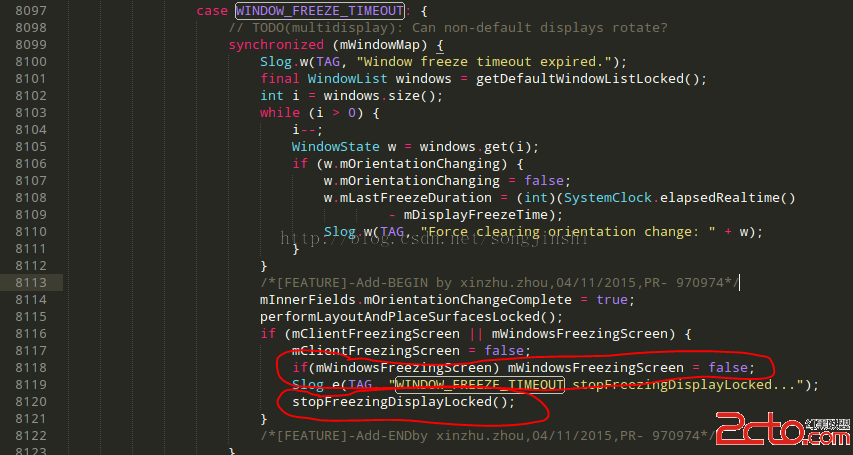853x455 pixels.
Task: Select line number 8110 in gutter
Action: click(31, 232)
